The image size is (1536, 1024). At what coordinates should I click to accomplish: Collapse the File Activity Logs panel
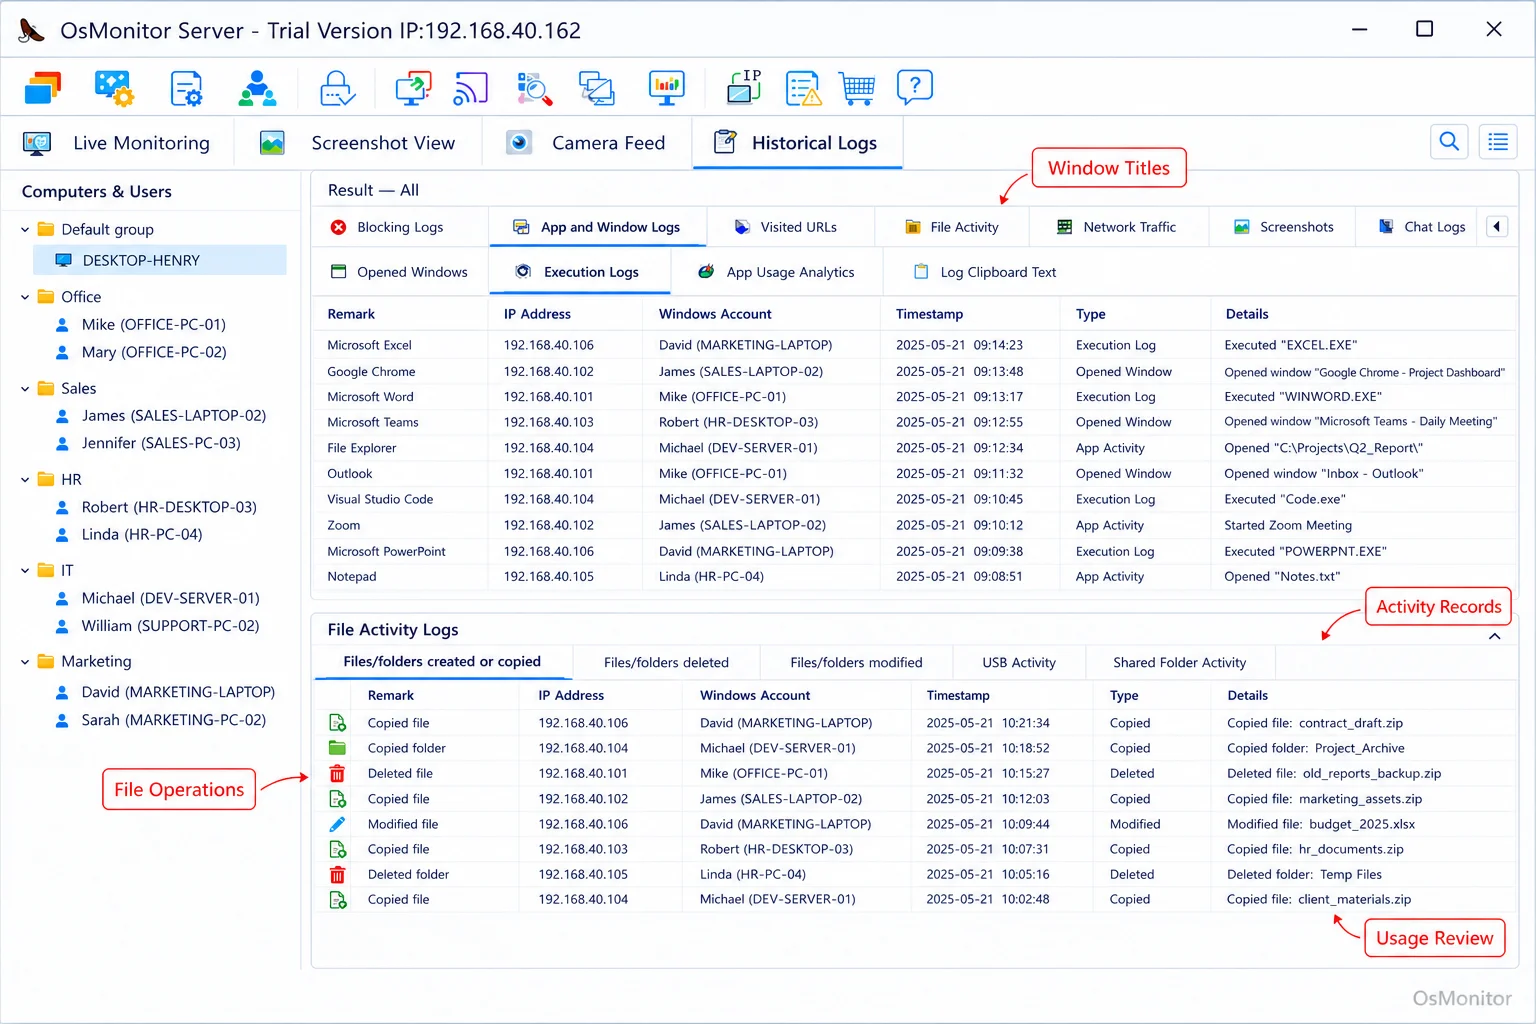pos(1494,636)
